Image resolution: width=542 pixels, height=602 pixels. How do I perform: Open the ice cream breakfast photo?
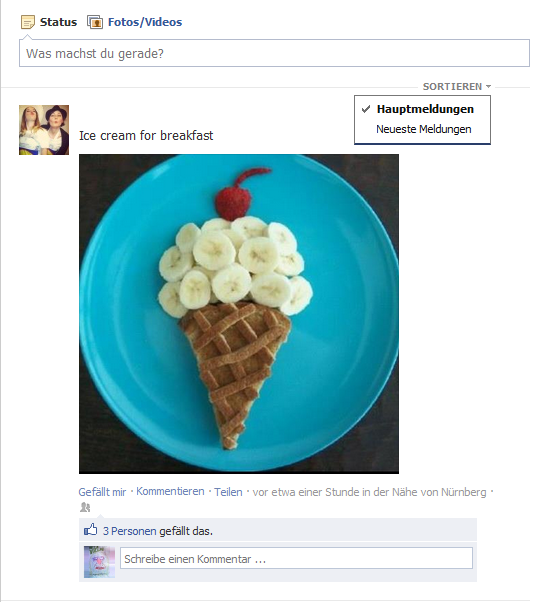(239, 314)
